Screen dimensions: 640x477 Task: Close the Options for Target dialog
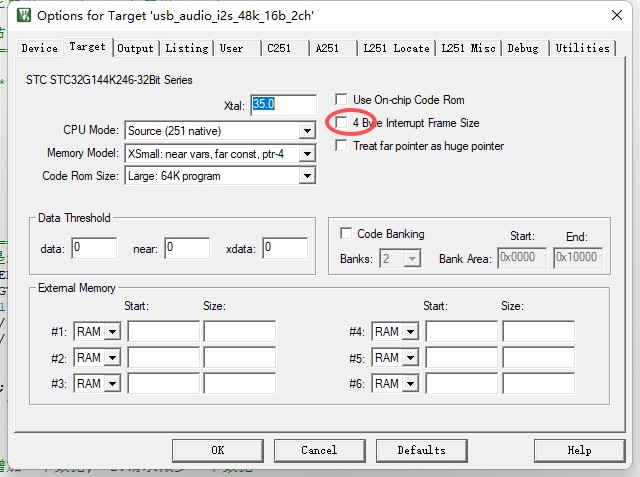617,16
